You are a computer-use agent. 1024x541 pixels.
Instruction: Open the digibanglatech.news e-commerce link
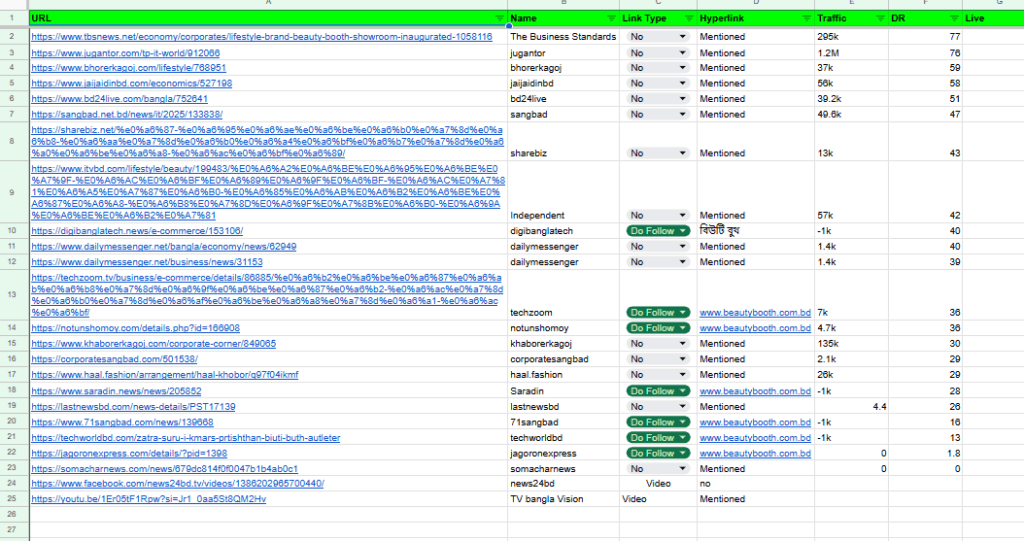tap(137, 231)
